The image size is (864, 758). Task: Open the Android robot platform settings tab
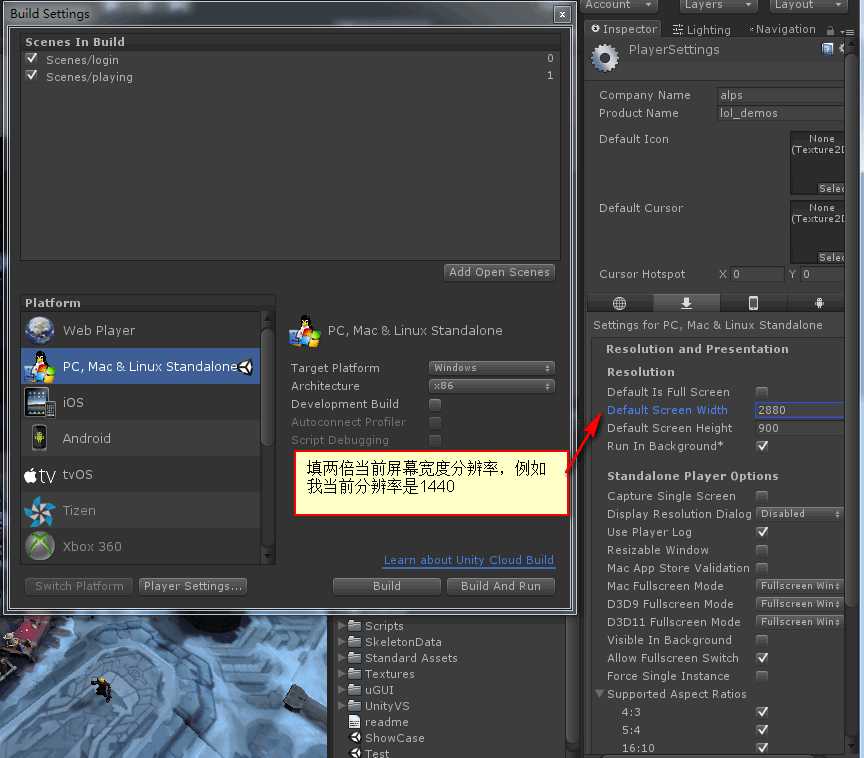click(819, 303)
